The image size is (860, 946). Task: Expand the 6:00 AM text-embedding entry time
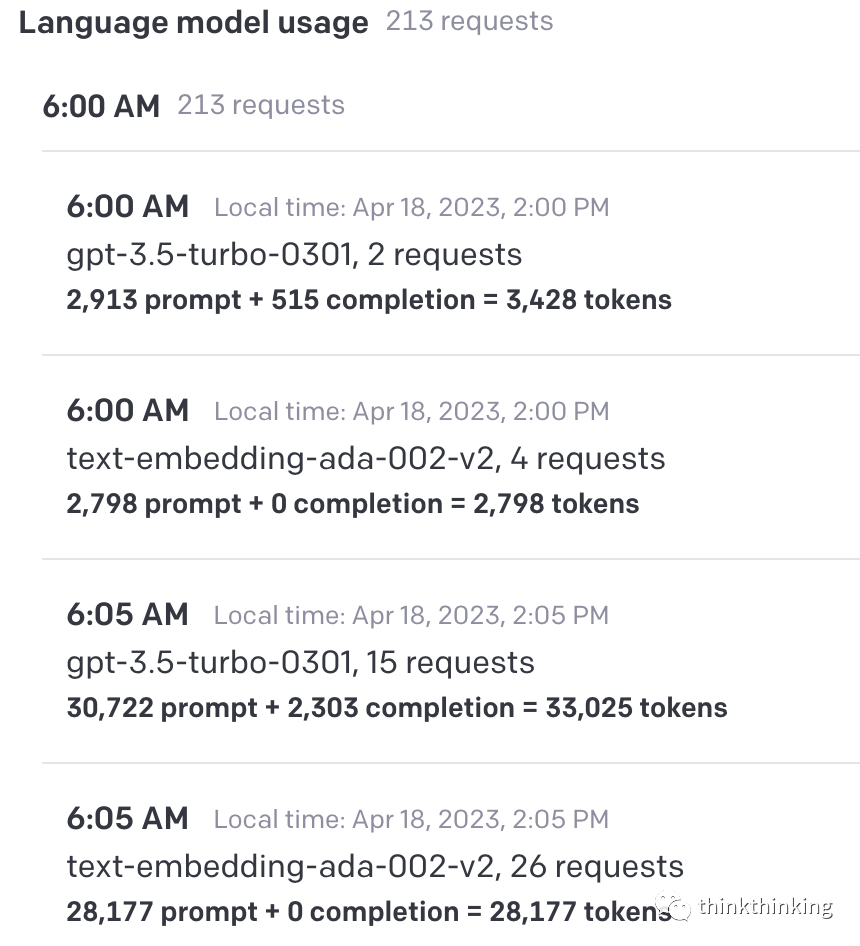coord(128,411)
